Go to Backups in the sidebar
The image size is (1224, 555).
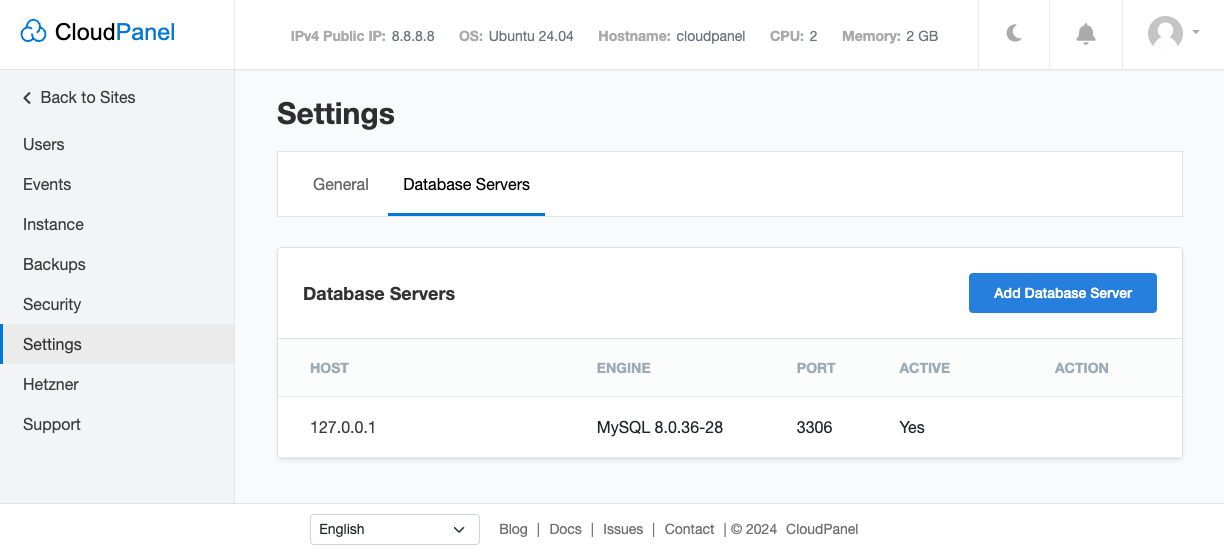(54, 264)
